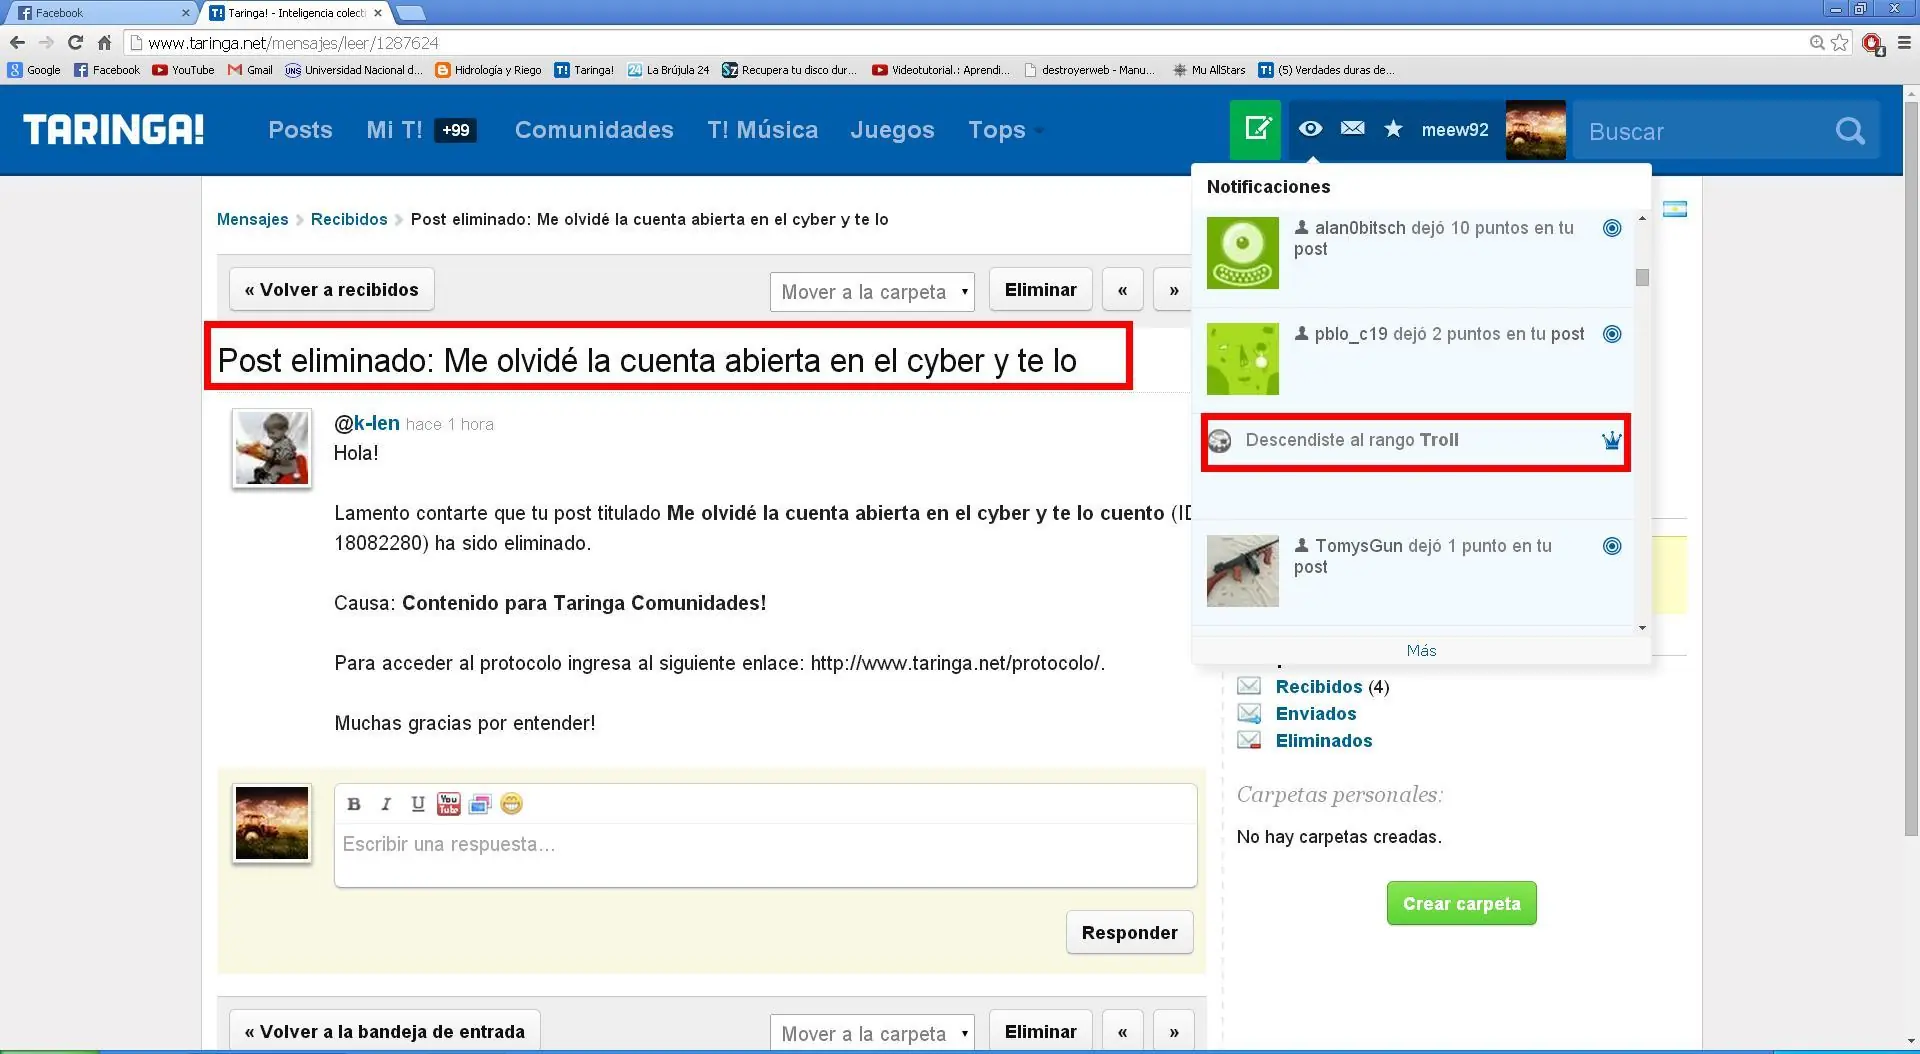Click Crear carpeta button

(1461, 903)
